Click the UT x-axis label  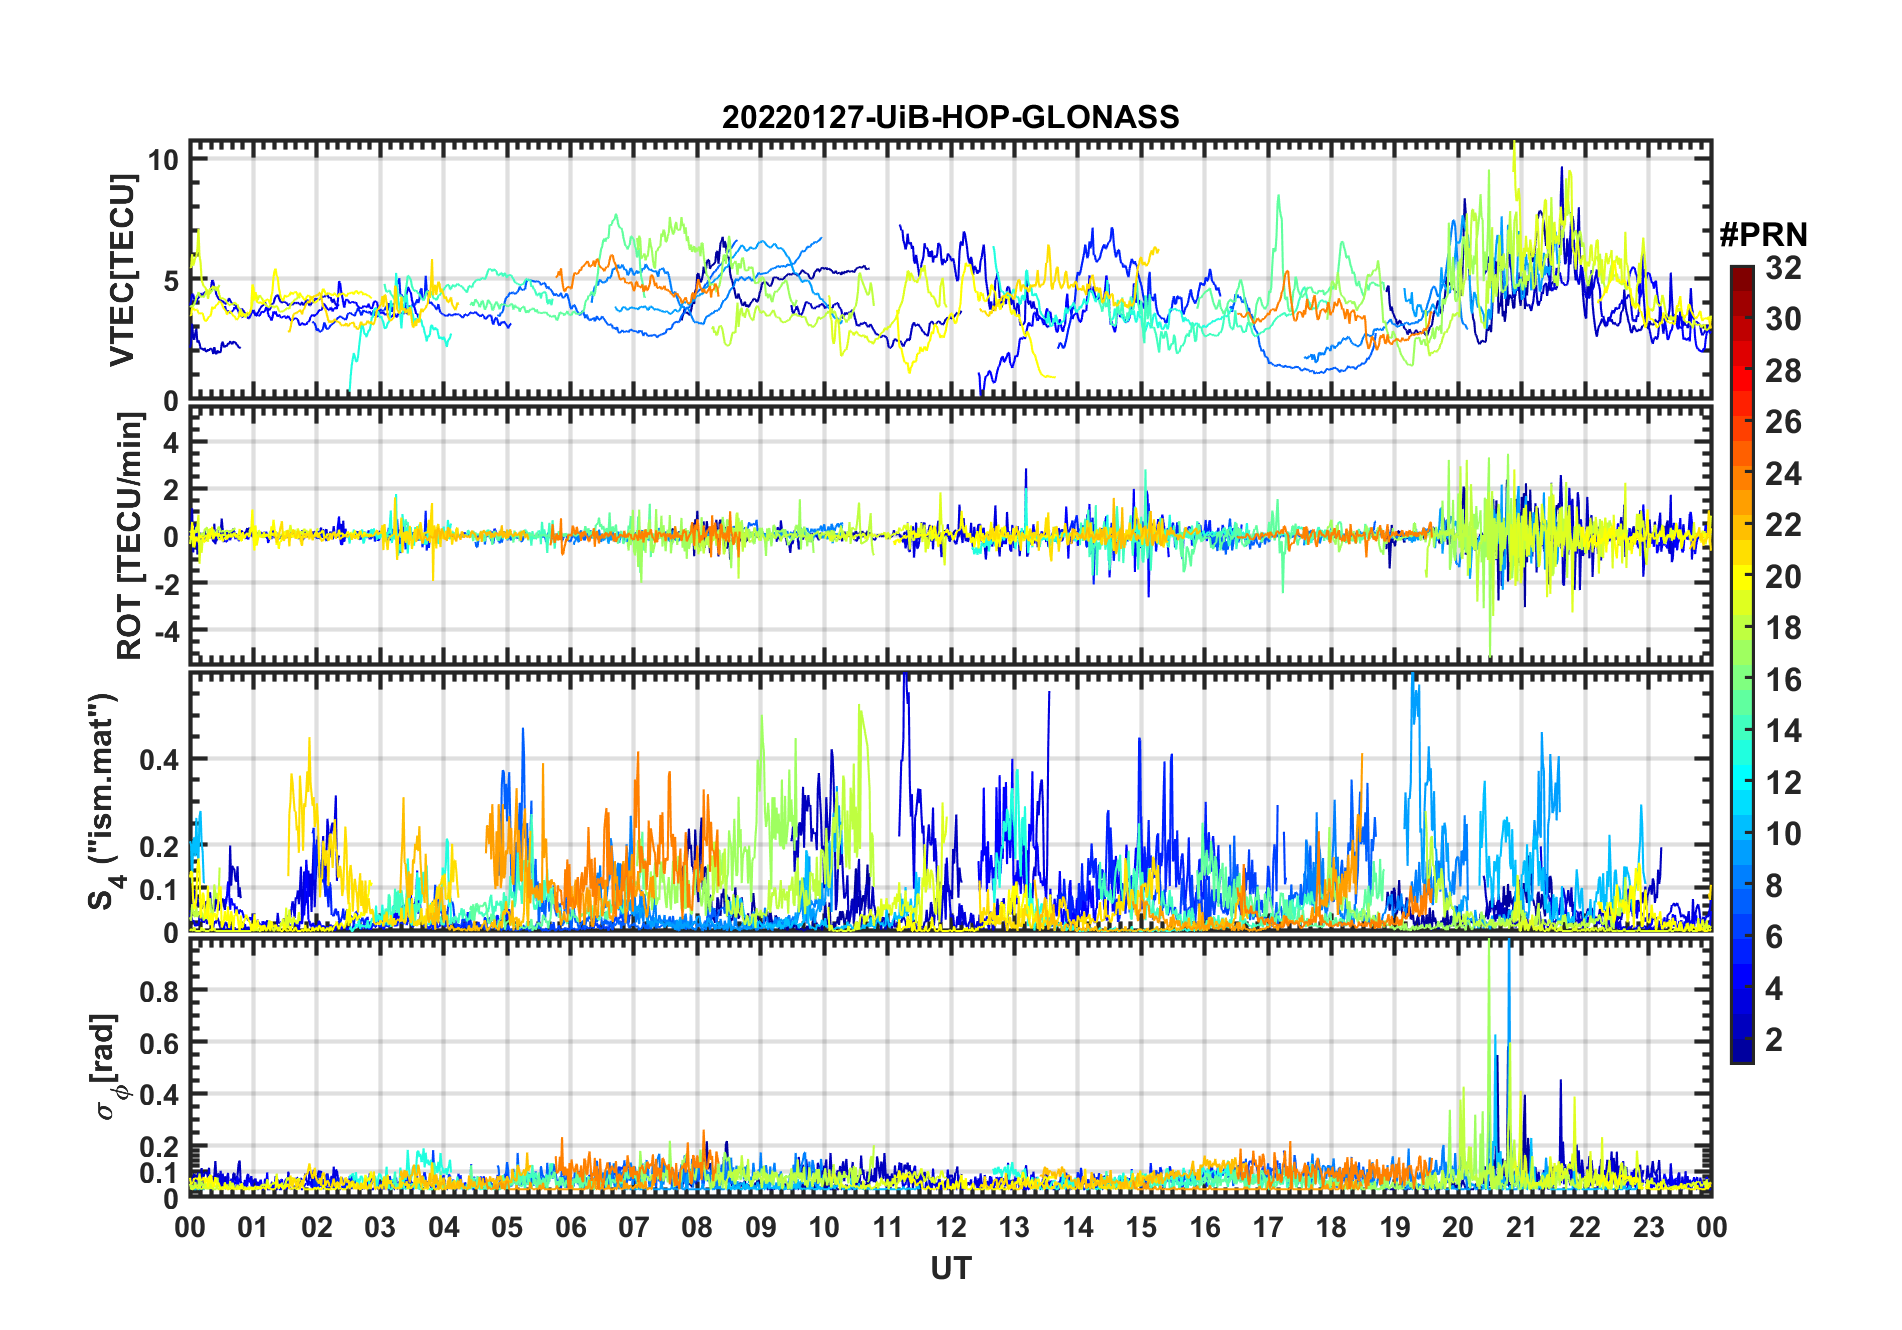(950, 1269)
